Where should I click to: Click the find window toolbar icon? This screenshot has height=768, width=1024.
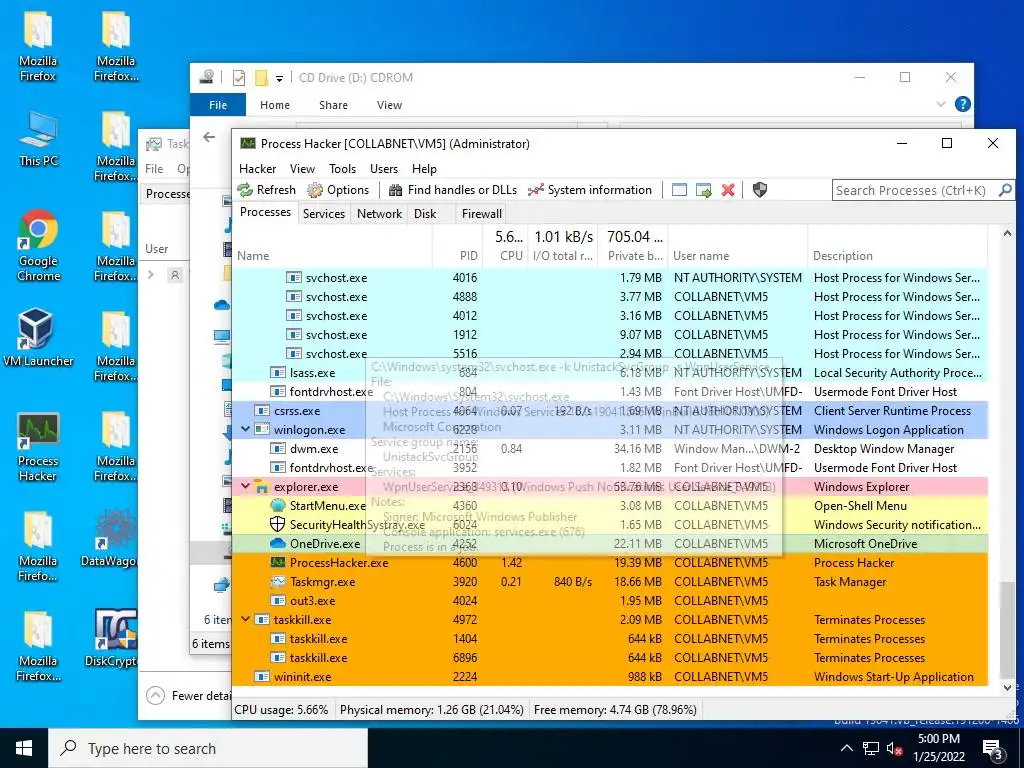pos(679,190)
